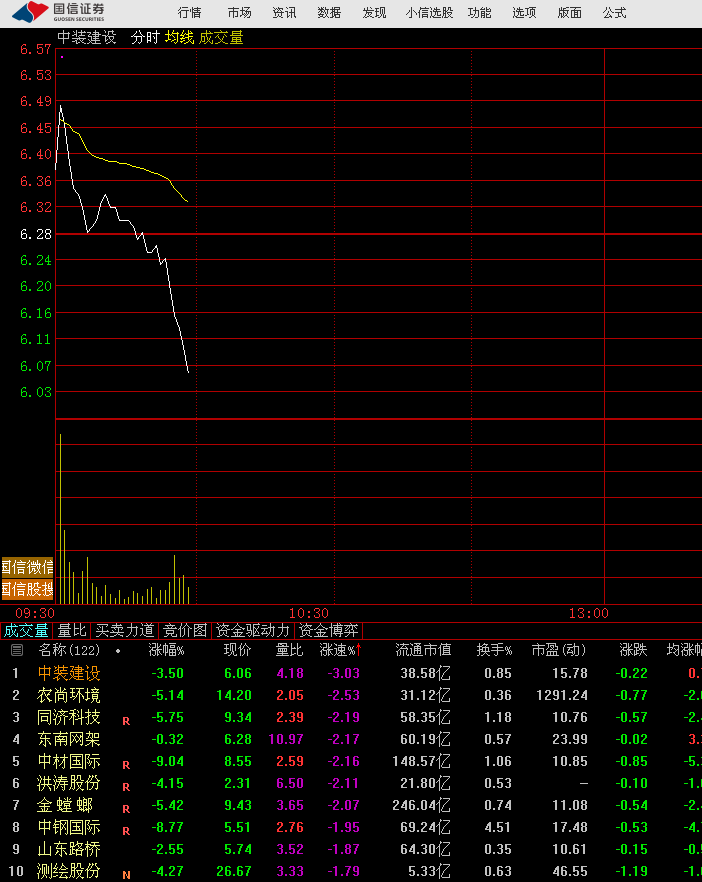Sort by the 名称(122) column header
This screenshot has width=702, height=882.
coord(69,650)
